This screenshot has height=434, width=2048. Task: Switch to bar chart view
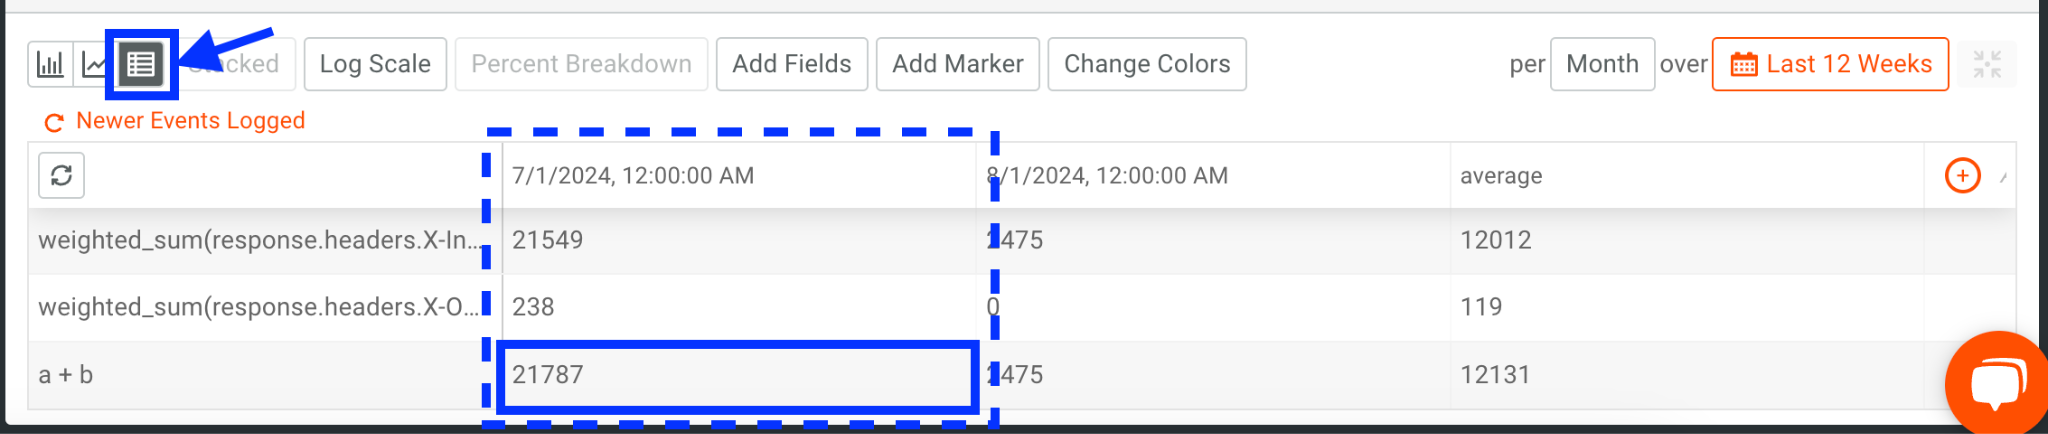[x=50, y=65]
